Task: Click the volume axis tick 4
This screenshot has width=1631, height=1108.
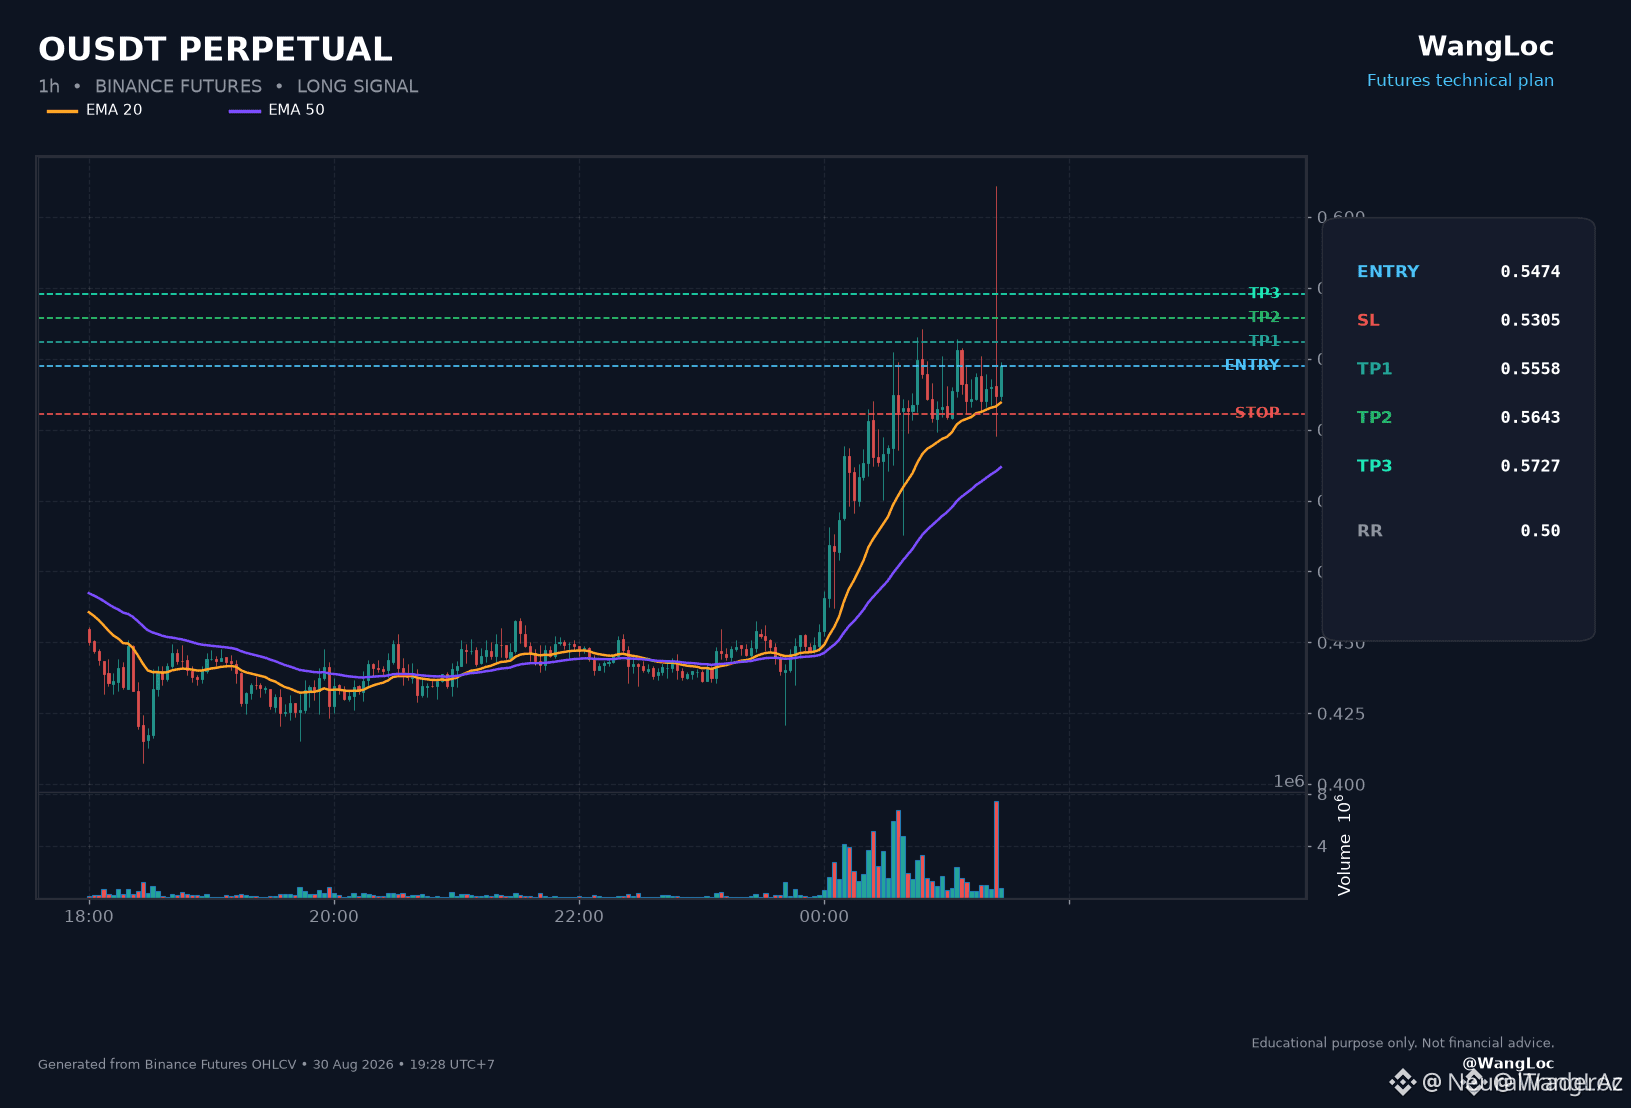Action: pyautogui.click(x=1322, y=846)
